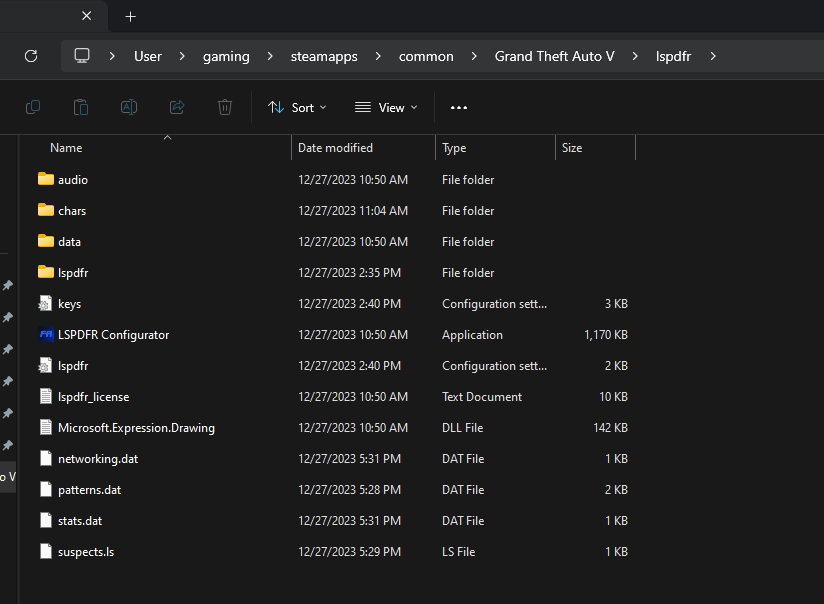Close the current Explorer tab
The height and width of the screenshot is (604, 824).
click(x=86, y=17)
